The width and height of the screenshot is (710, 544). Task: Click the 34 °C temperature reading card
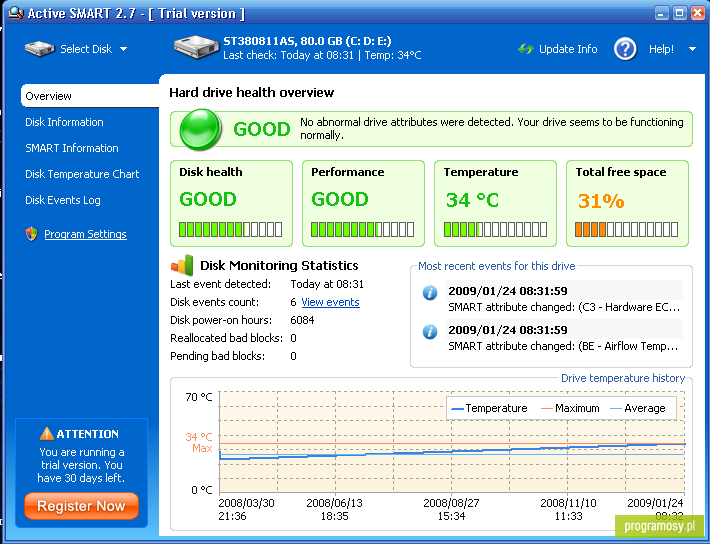click(495, 203)
